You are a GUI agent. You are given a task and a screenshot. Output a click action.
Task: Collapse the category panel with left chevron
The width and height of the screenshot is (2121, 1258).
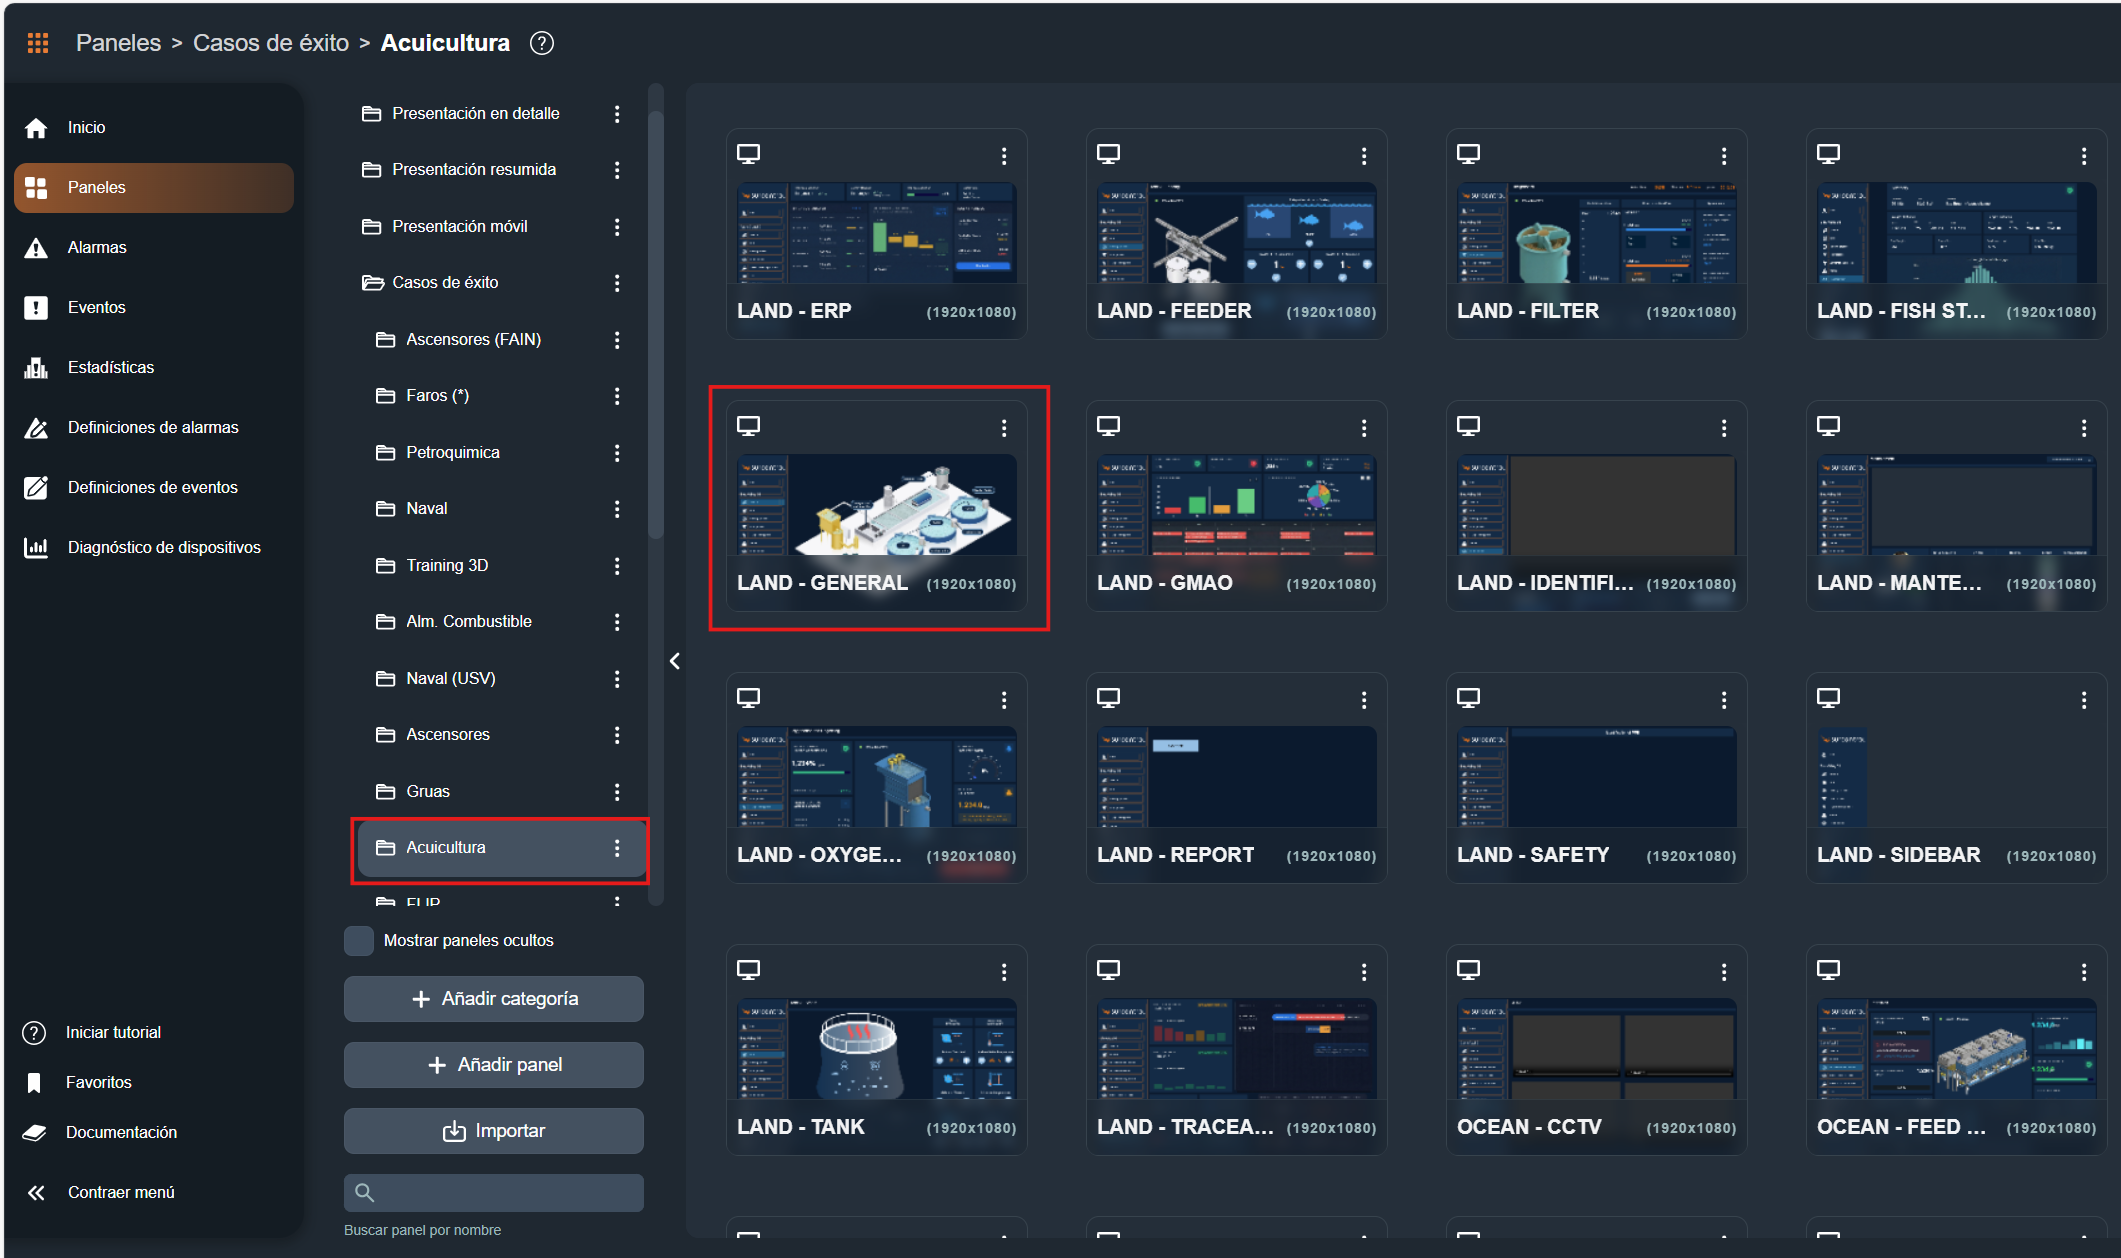tap(675, 661)
